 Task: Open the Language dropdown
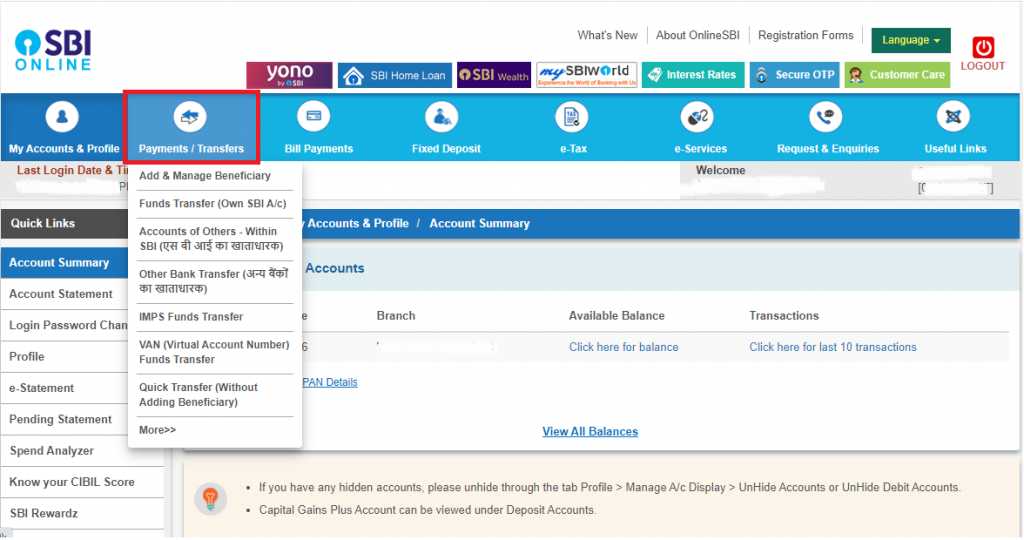tap(911, 40)
